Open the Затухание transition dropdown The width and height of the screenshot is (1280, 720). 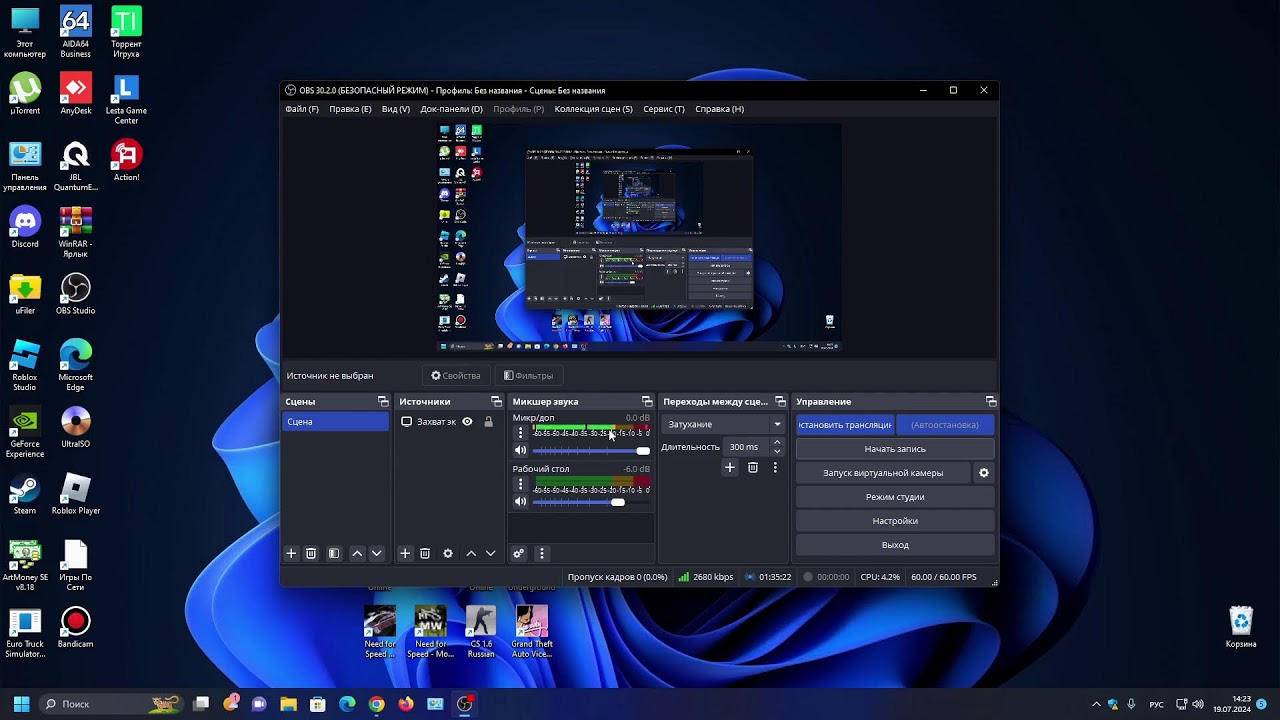(723, 424)
